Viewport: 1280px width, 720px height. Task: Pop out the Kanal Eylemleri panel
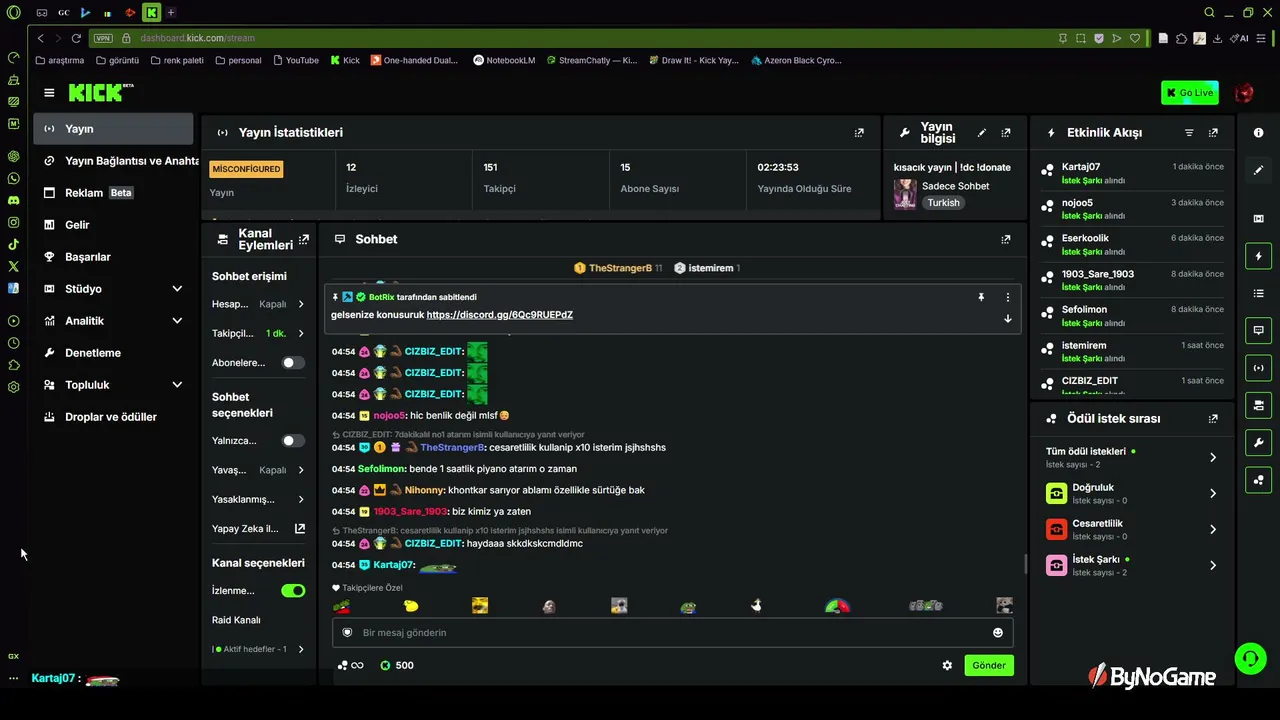tap(304, 239)
